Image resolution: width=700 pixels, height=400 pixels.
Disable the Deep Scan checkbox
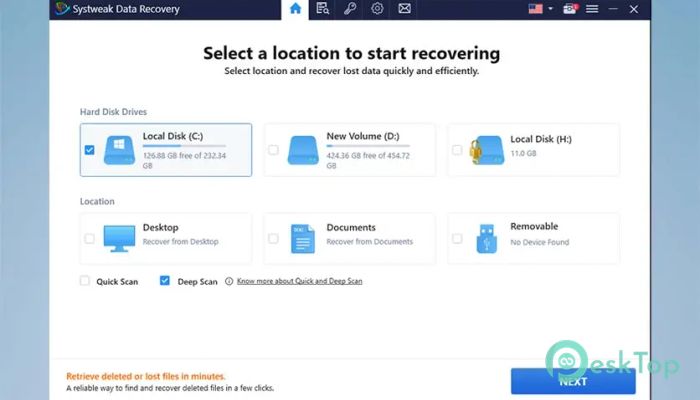tap(165, 281)
